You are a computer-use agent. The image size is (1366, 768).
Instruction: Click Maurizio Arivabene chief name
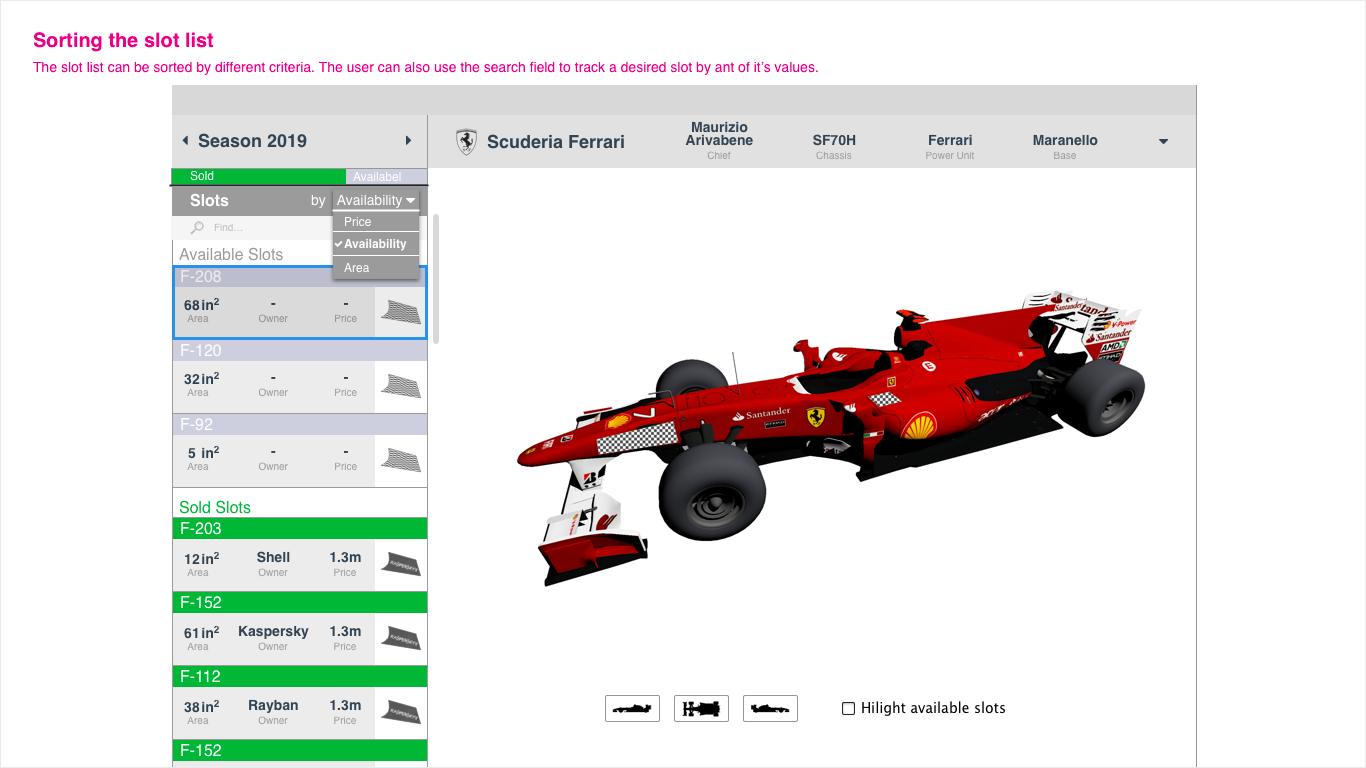coord(719,134)
